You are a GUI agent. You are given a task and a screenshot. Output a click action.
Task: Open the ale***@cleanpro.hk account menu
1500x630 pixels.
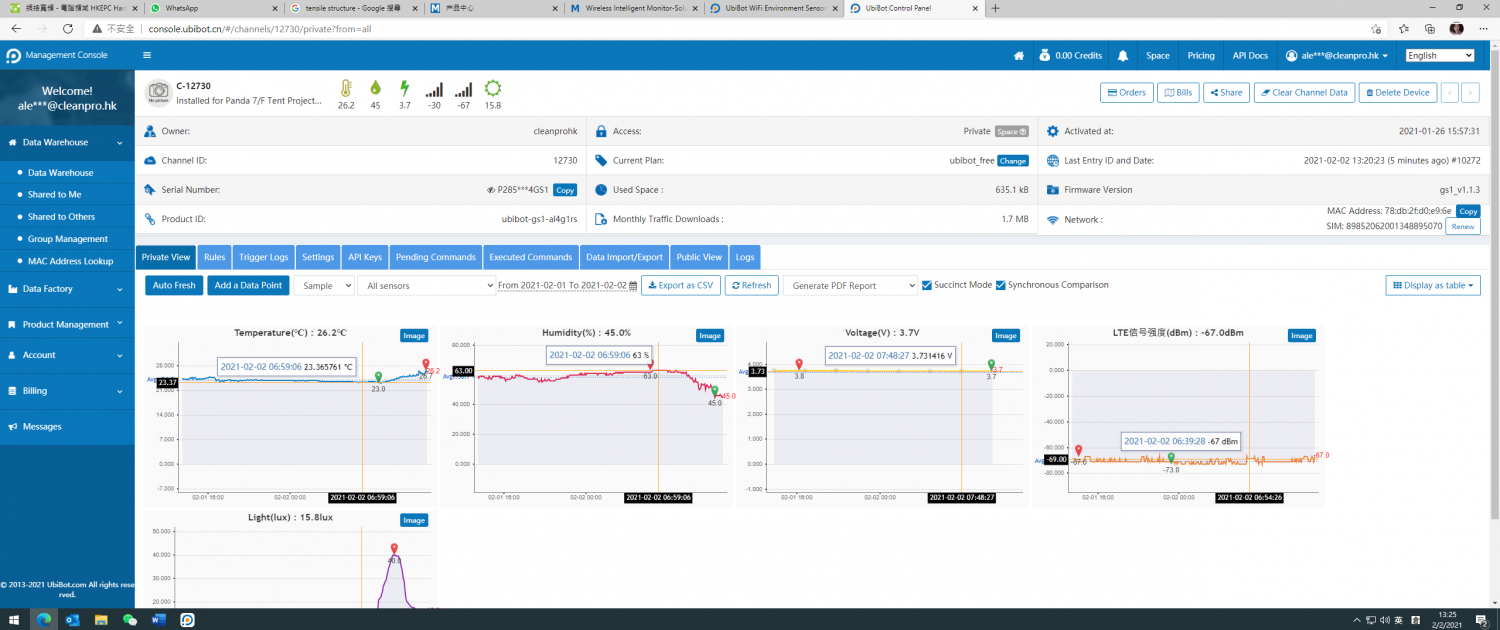click(x=1337, y=56)
